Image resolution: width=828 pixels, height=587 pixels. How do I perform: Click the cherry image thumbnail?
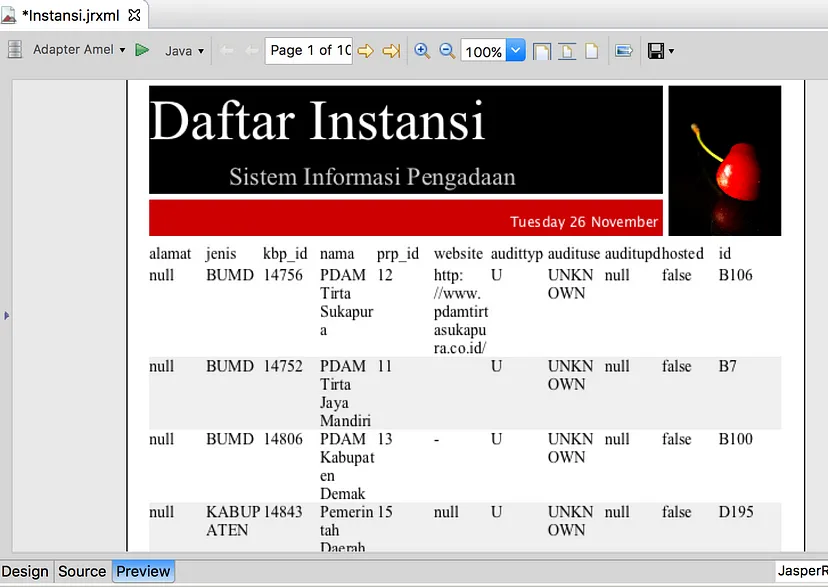724,160
